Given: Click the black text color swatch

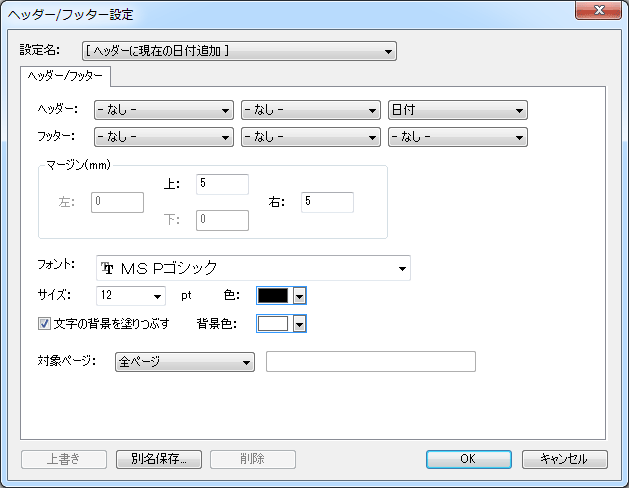Looking at the screenshot, I should (273, 295).
